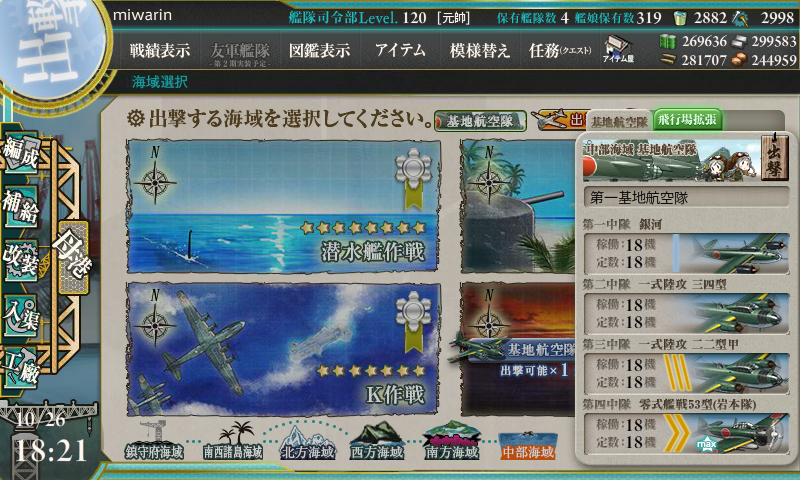Open the 入渠 docking icon
Viewport: 800px width, 480px height.
tap(21, 315)
